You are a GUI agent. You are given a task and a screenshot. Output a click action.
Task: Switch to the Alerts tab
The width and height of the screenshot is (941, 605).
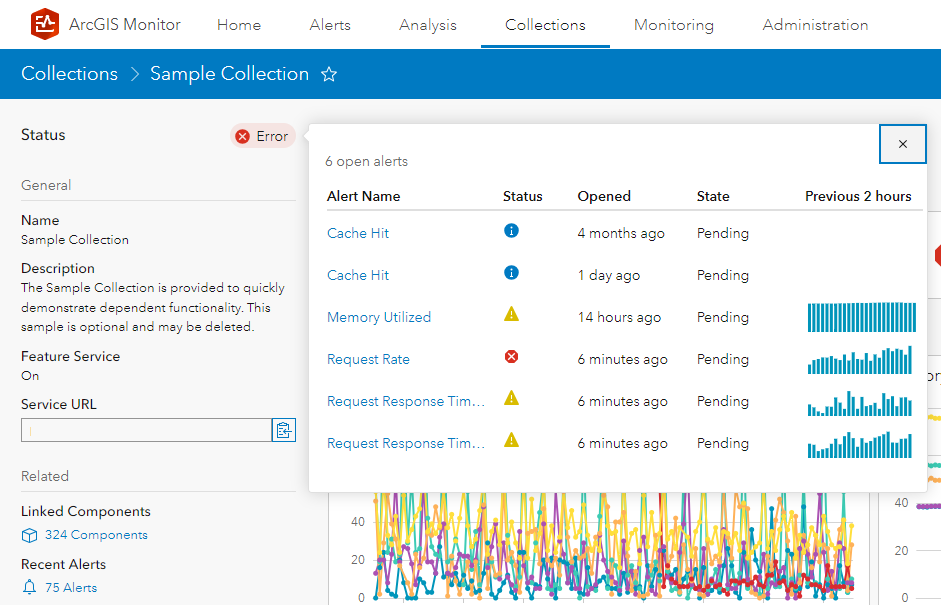330,25
